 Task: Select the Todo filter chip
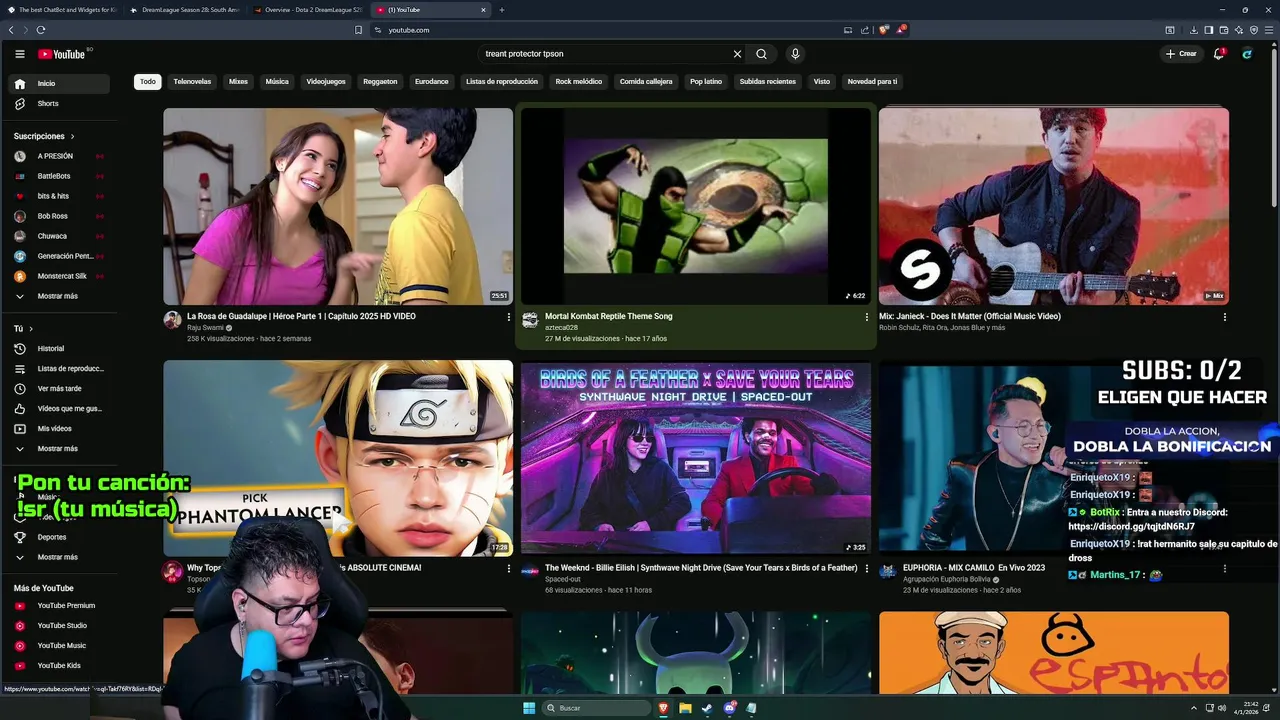[148, 82]
